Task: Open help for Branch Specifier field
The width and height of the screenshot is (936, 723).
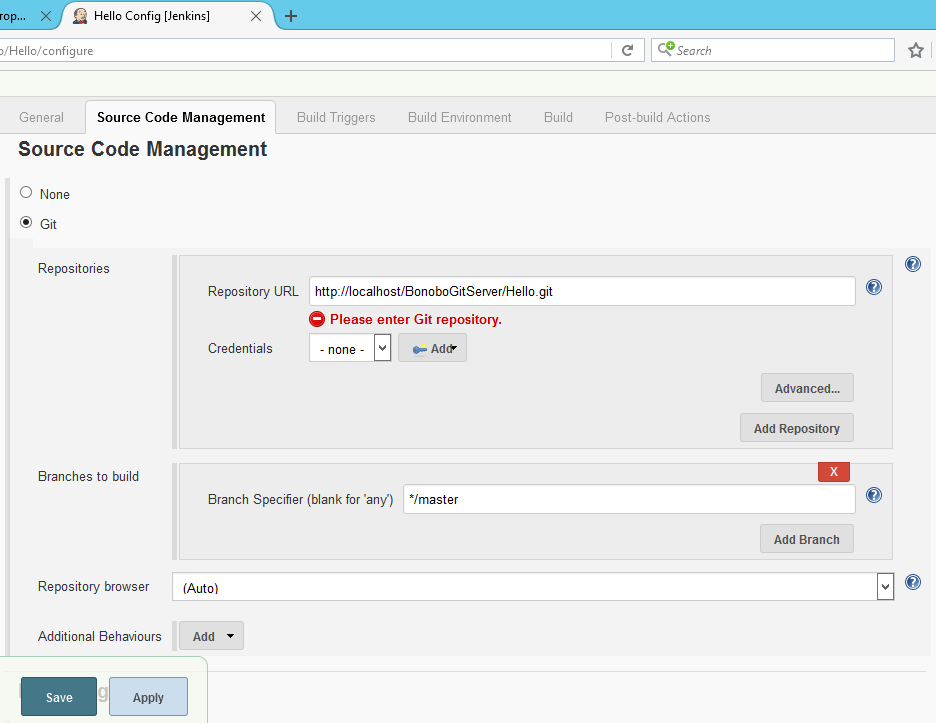Action: (x=874, y=495)
